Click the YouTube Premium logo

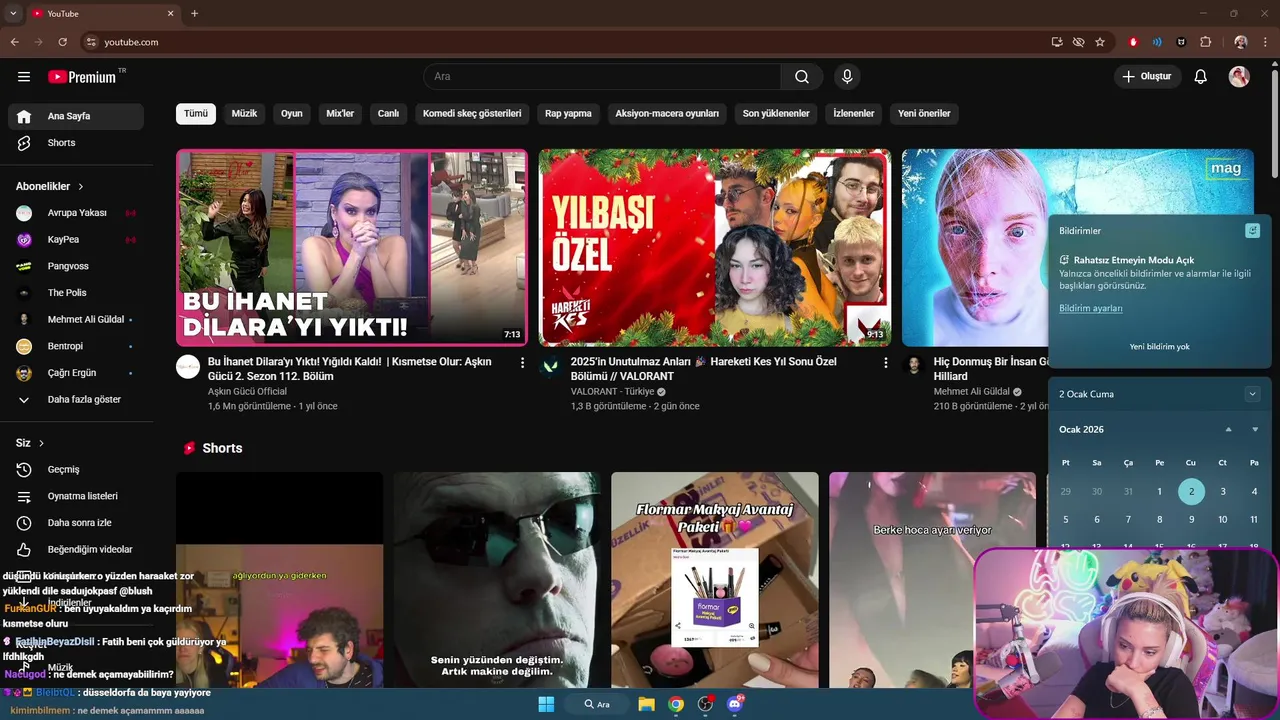(x=82, y=77)
